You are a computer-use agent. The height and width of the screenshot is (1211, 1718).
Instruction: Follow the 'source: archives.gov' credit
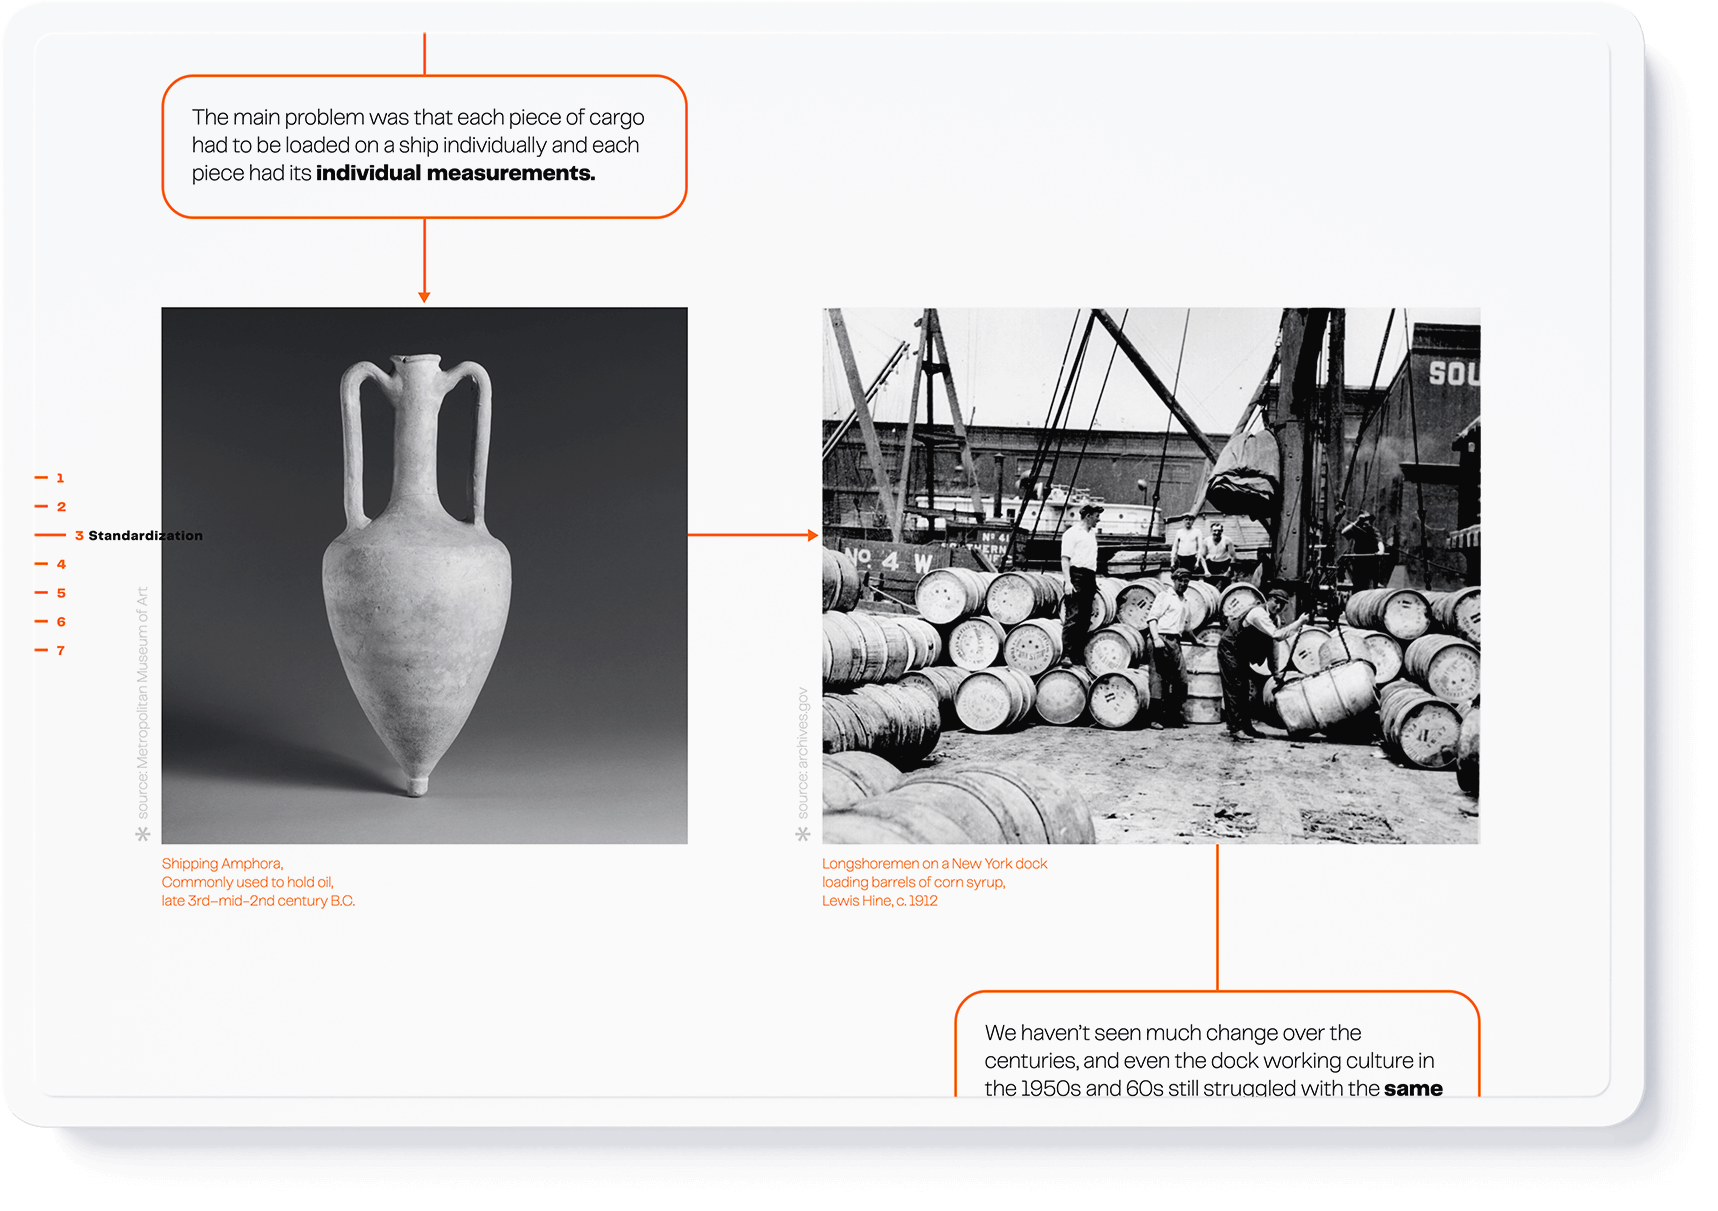pos(803,752)
